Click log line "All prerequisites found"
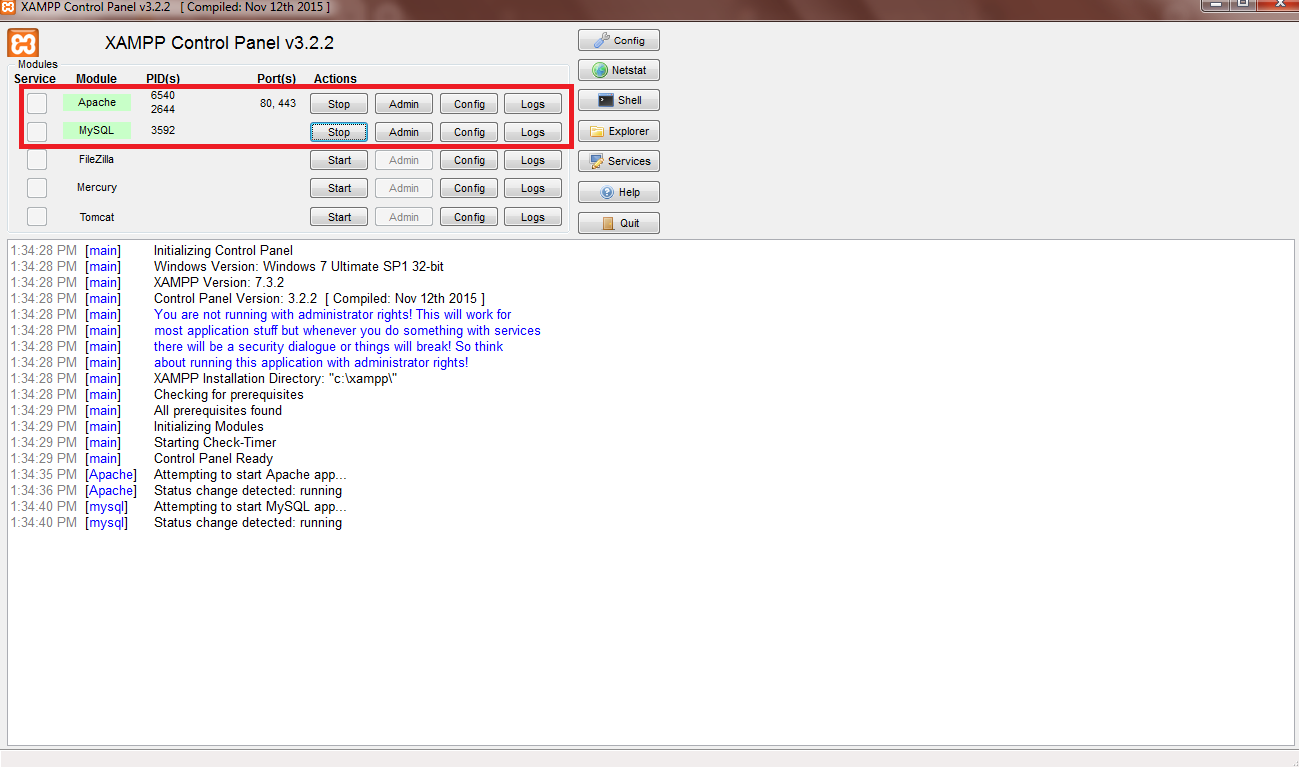The image size is (1299, 768). coord(218,411)
